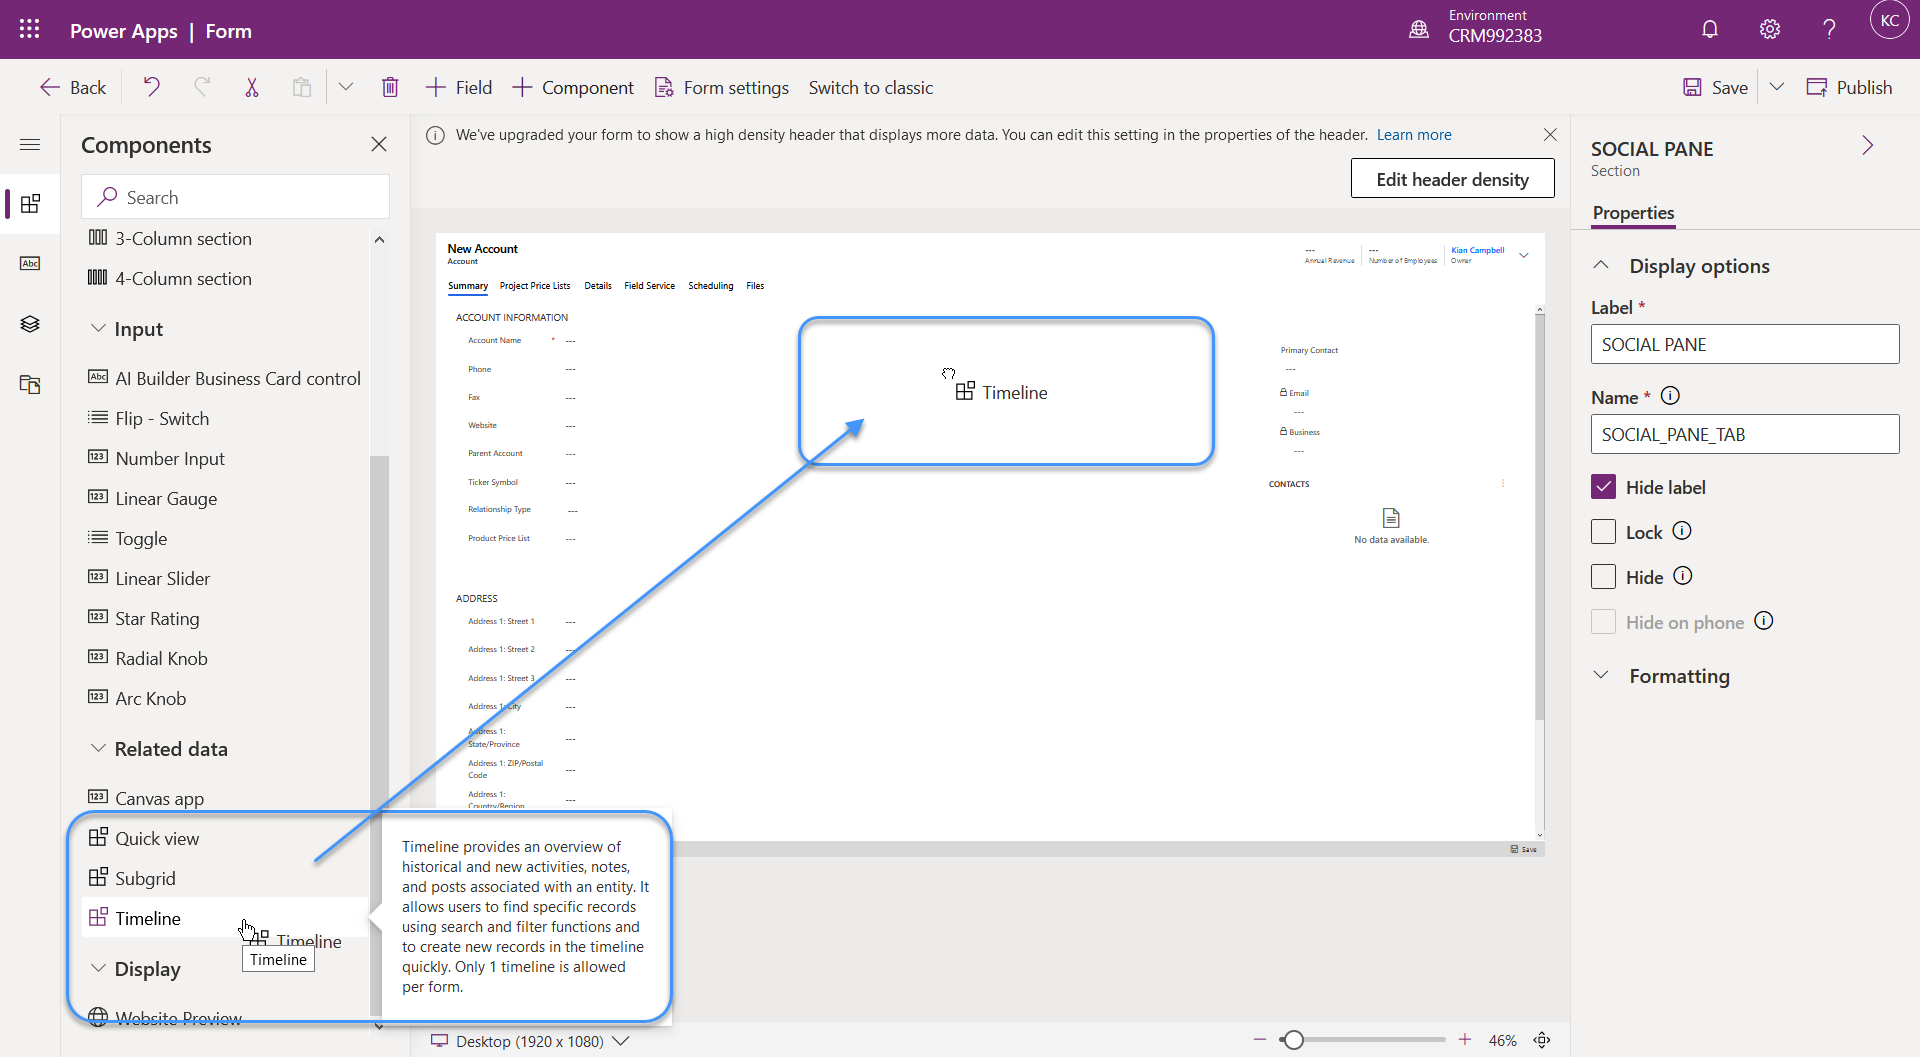Click the Cut scissors icon

pos(251,87)
